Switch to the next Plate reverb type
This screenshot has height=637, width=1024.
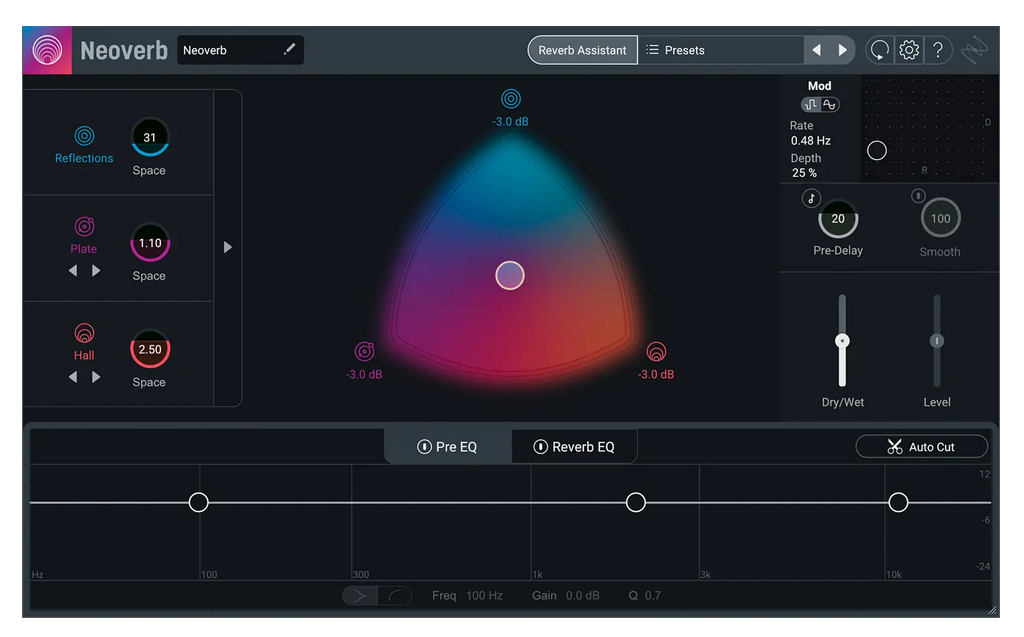pyautogui.click(x=96, y=270)
